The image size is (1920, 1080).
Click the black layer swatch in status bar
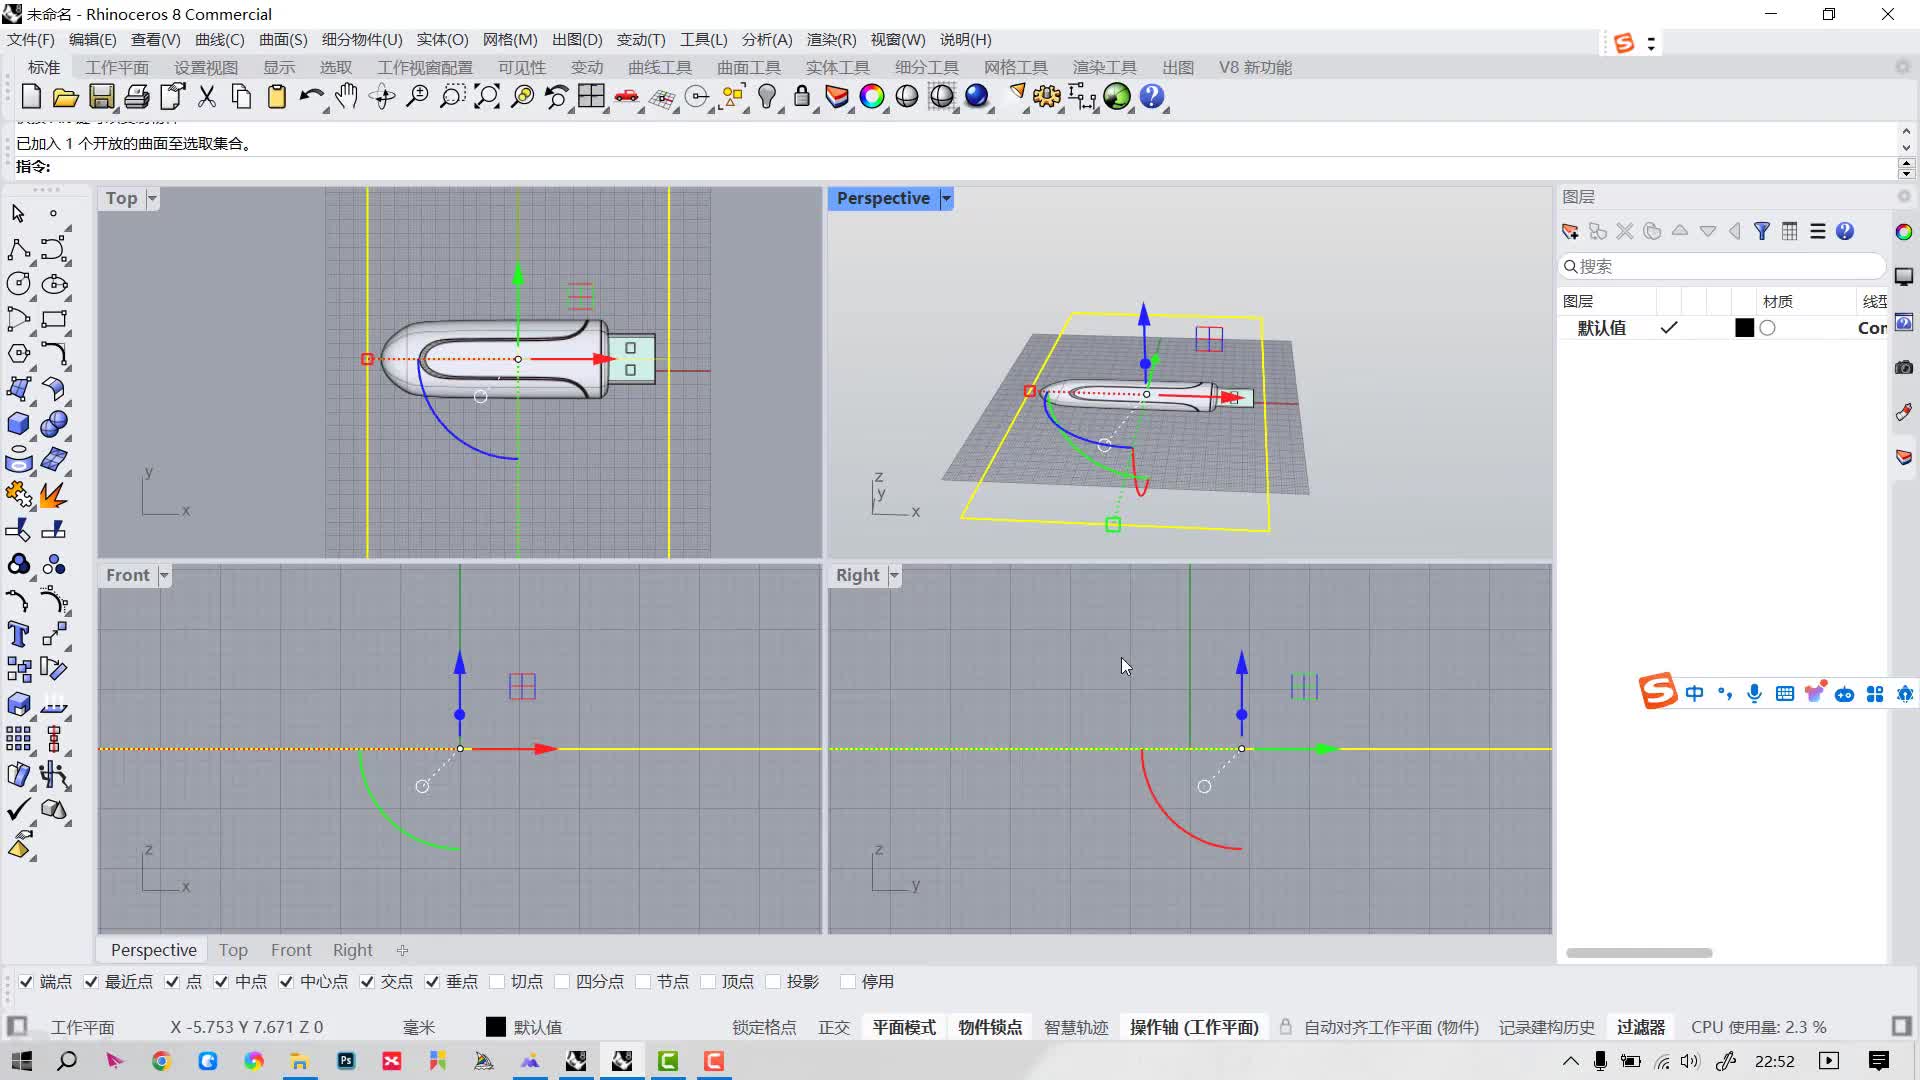click(495, 1027)
